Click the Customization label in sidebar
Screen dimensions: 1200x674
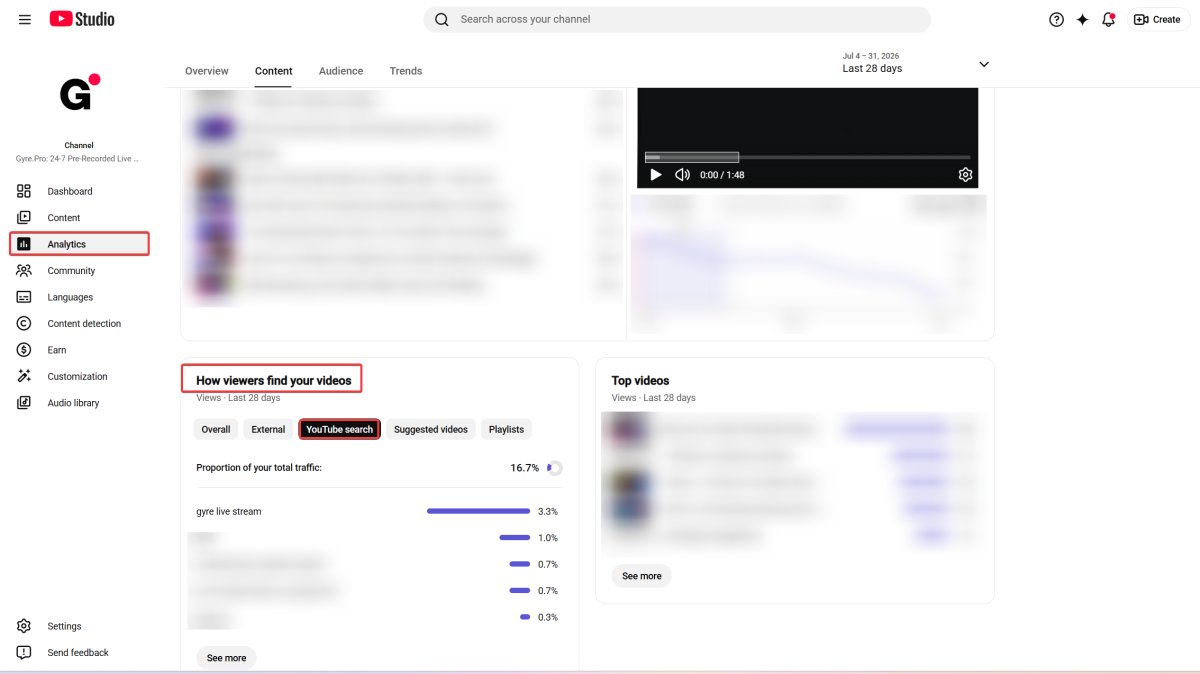(x=77, y=376)
